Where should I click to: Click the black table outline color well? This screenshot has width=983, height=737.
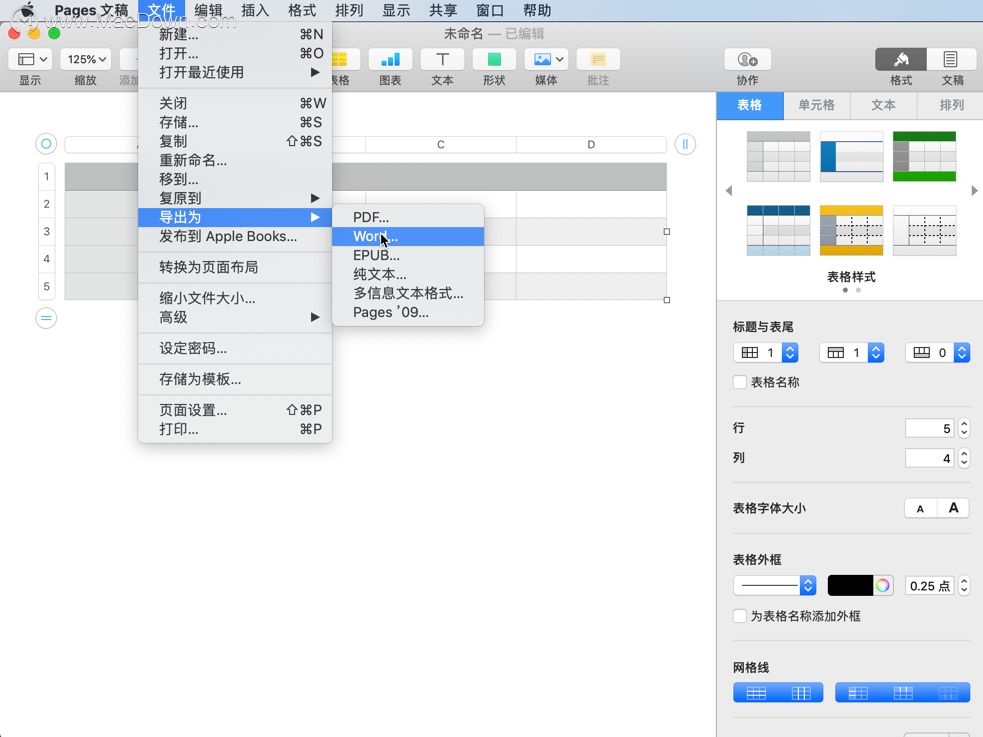point(850,585)
